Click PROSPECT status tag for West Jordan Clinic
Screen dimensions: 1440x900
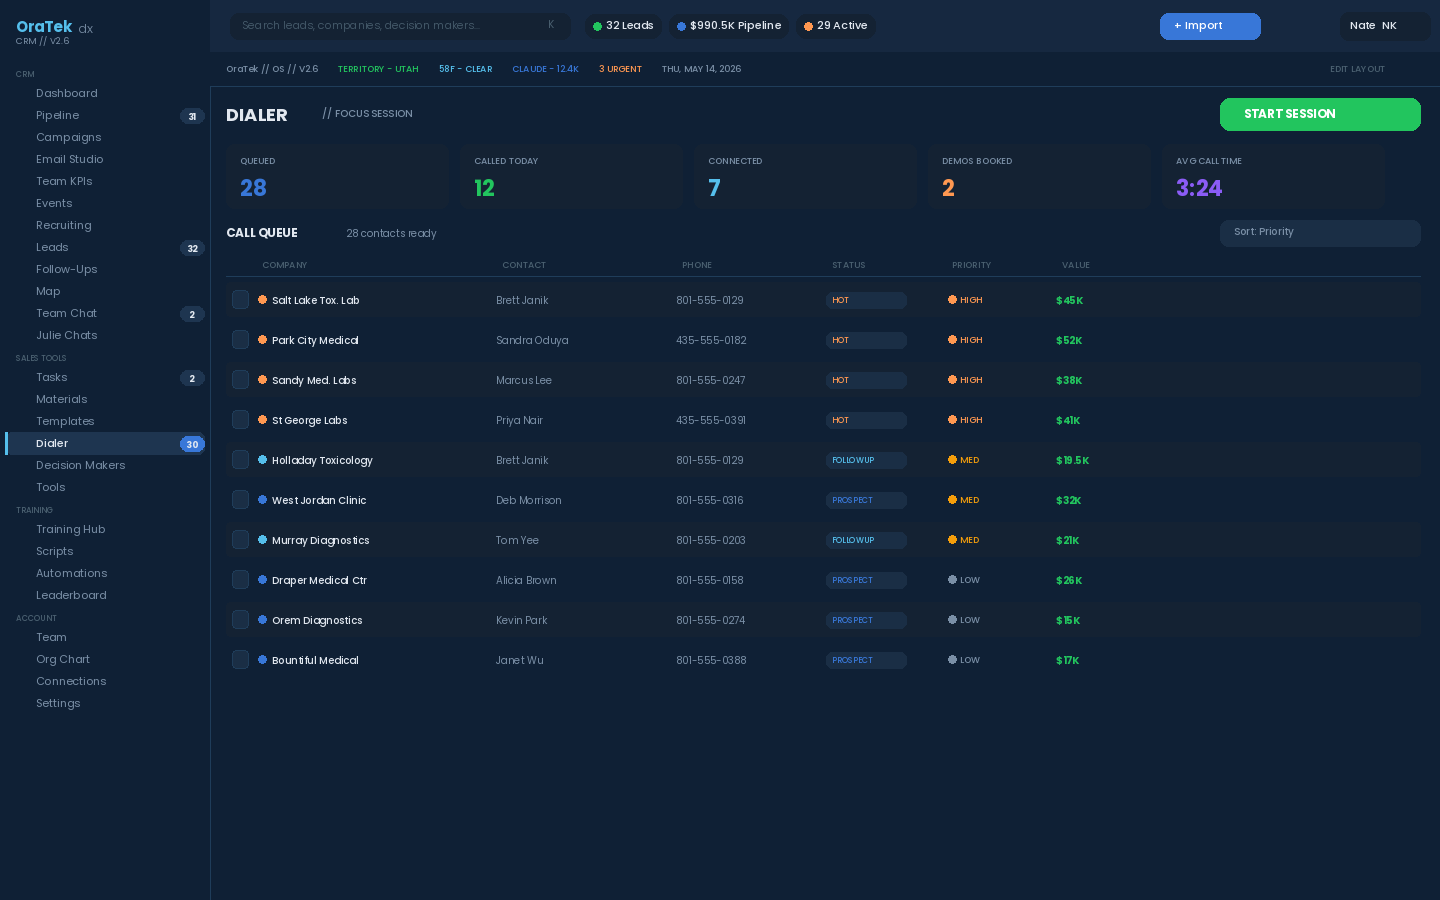click(x=866, y=500)
